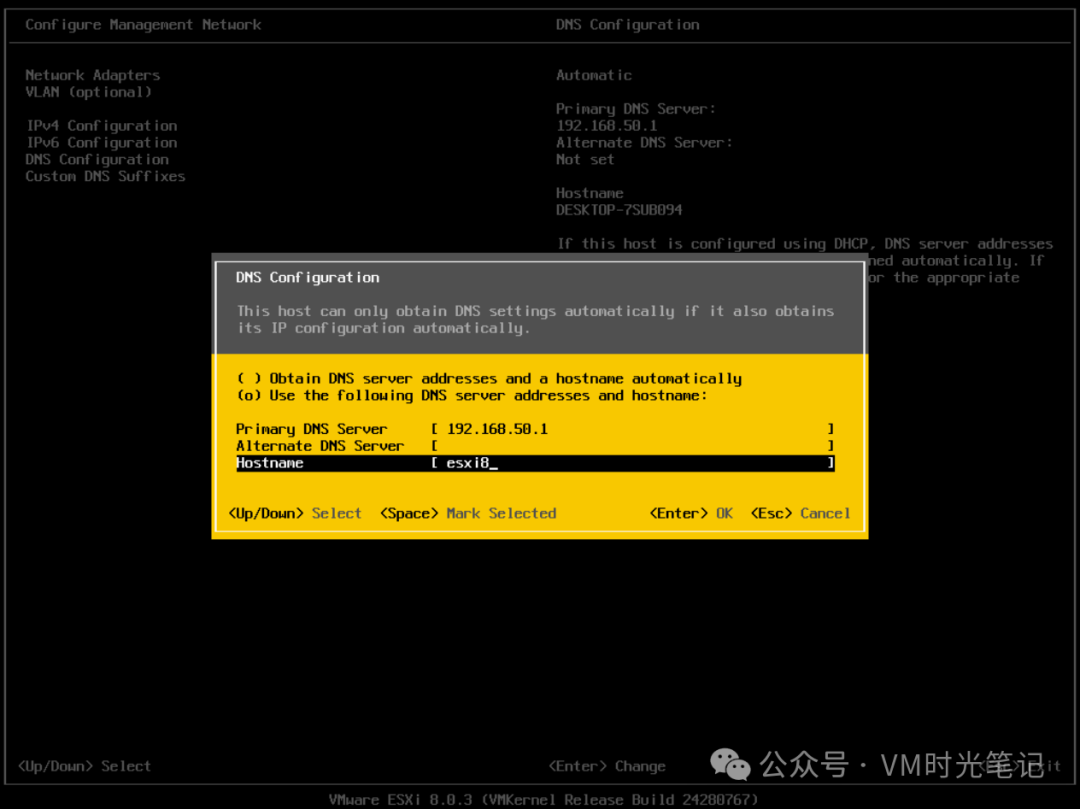Click the <Enter> Change hint at the bottom

tap(607, 766)
